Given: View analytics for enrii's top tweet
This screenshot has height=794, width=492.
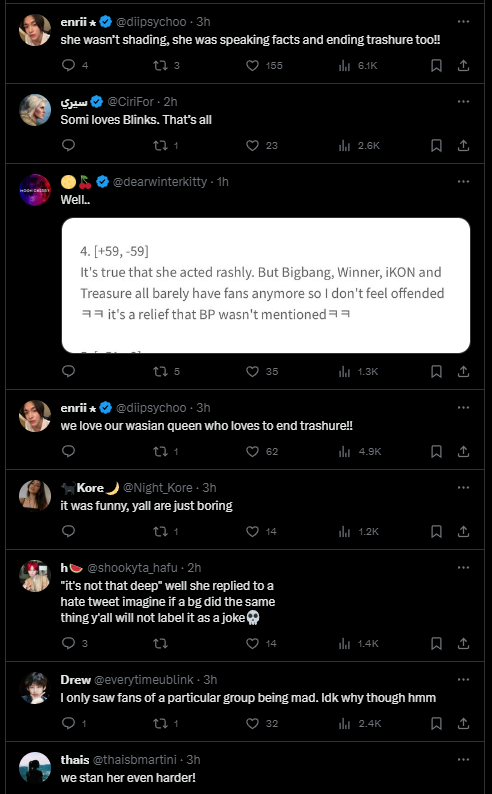Looking at the screenshot, I should point(345,65).
